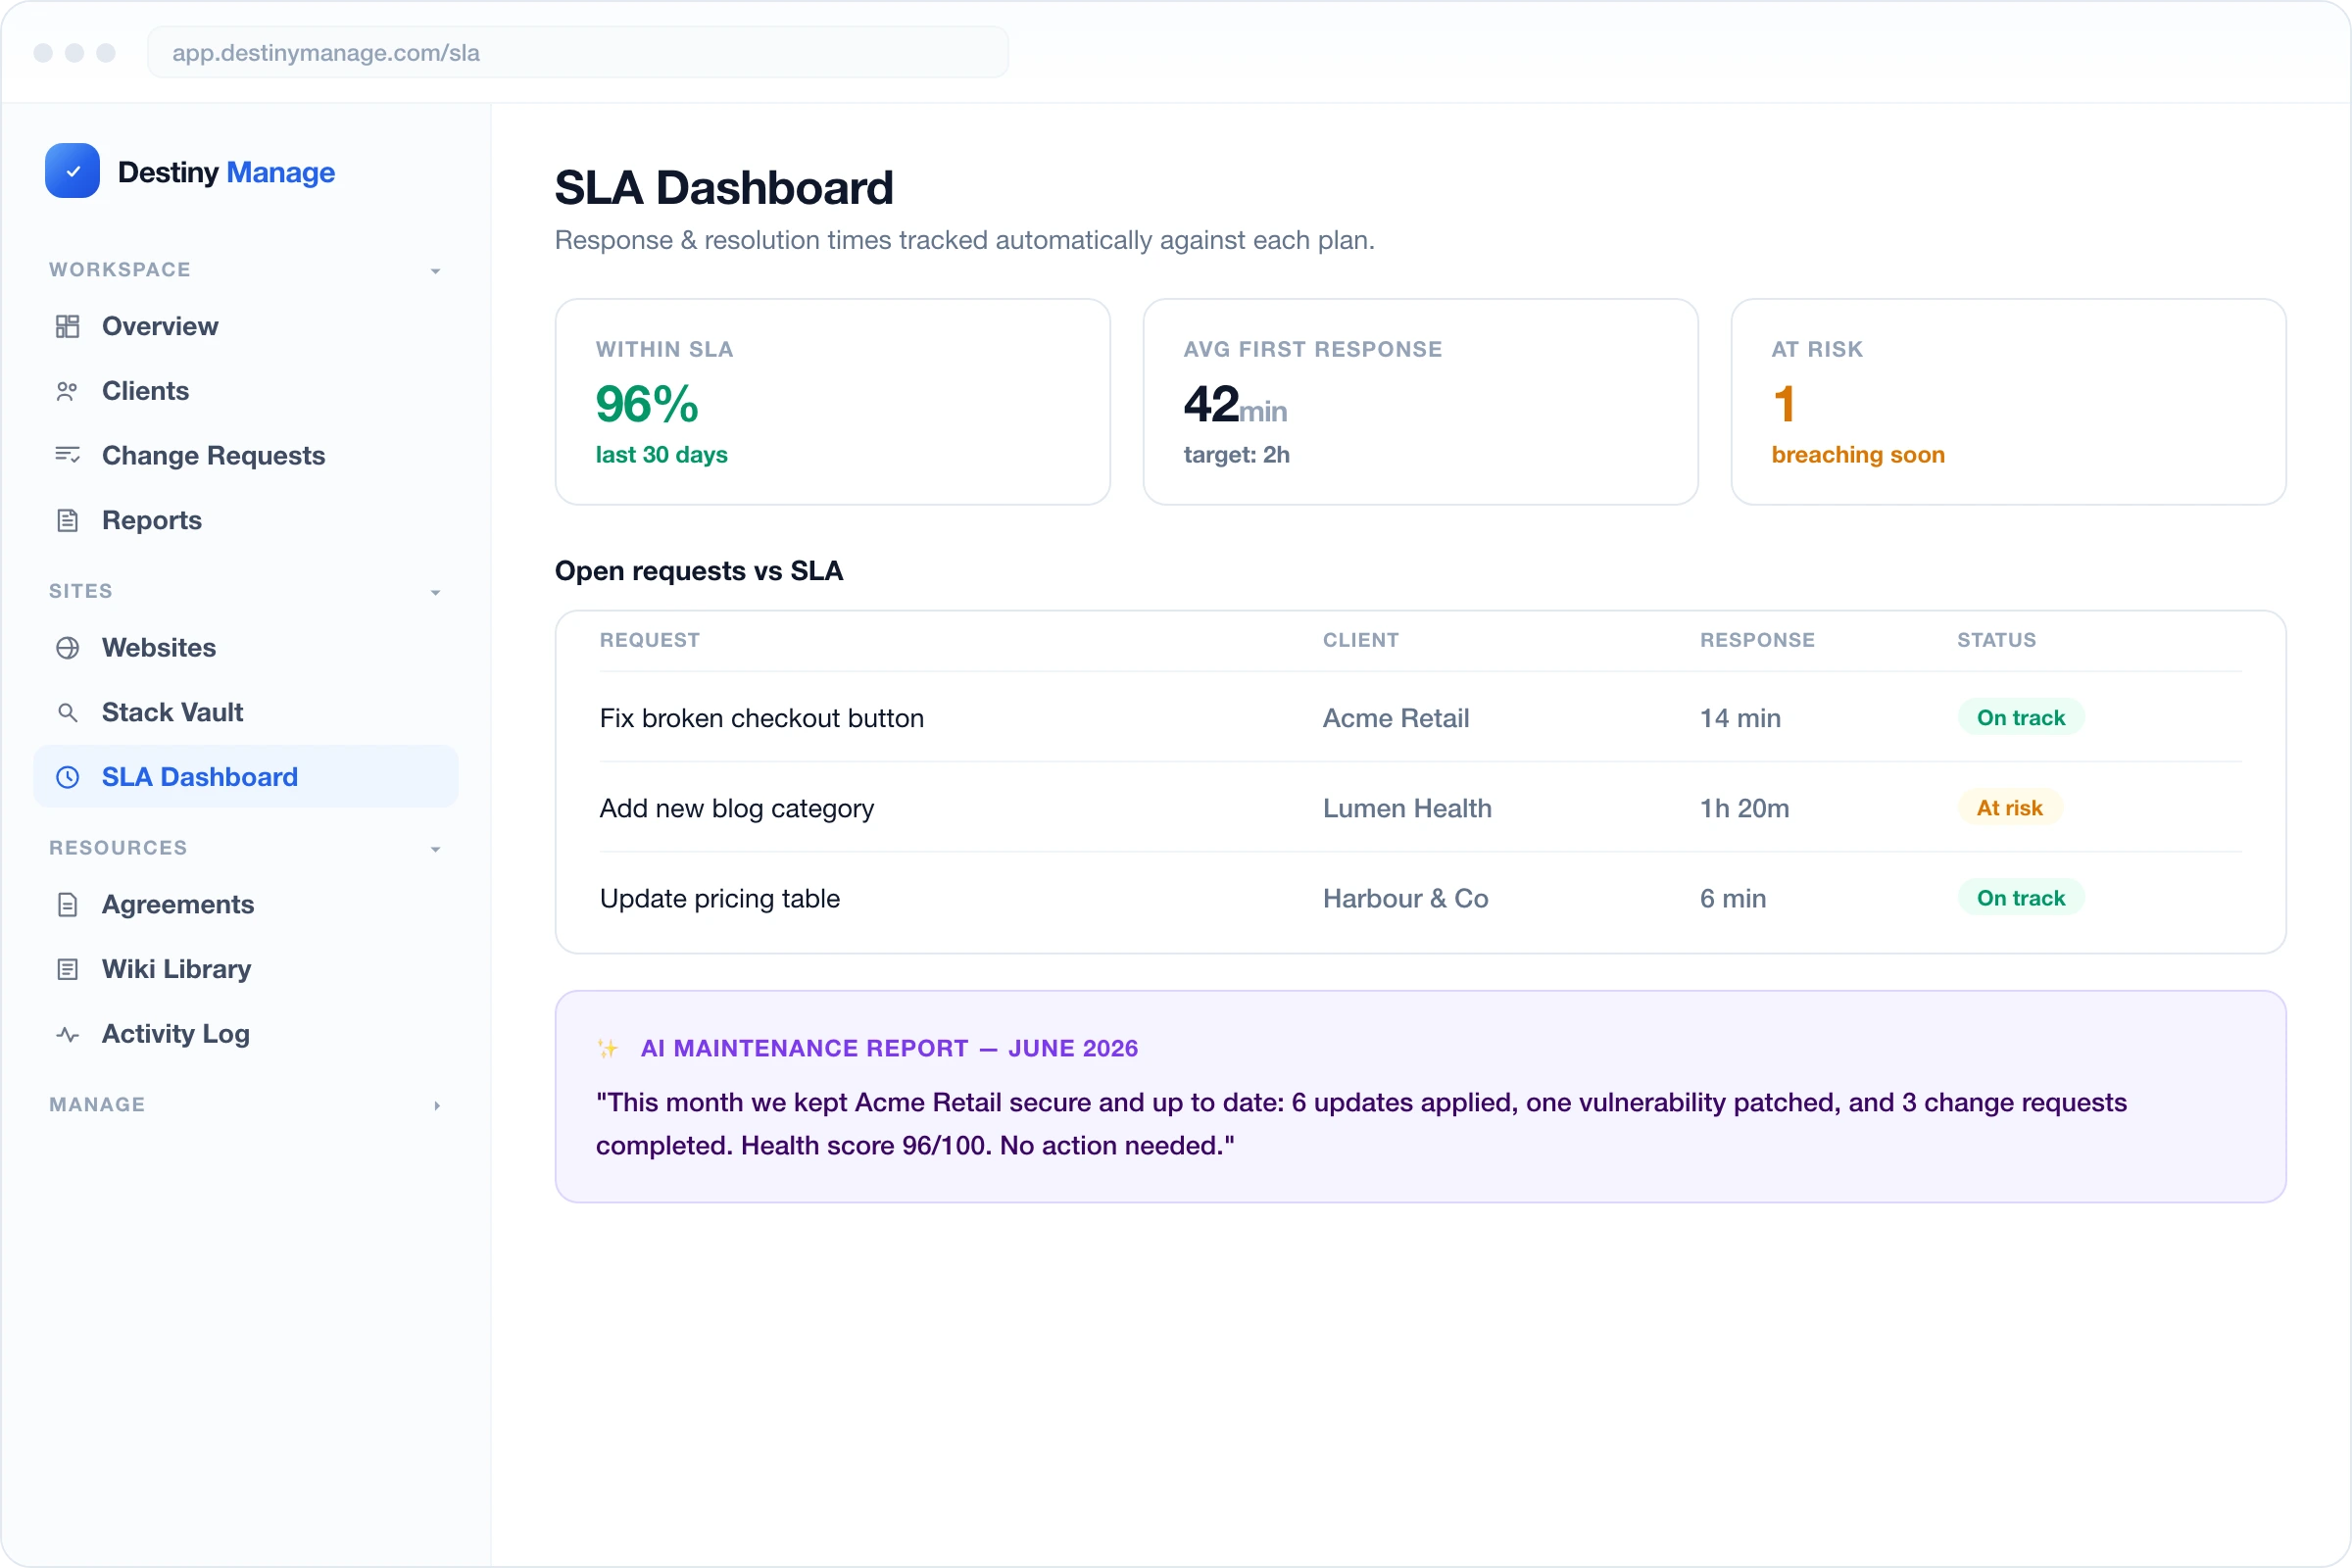Screen dimensions: 2352x1568
Task: Open the Websites section
Action: coord(246,648)
